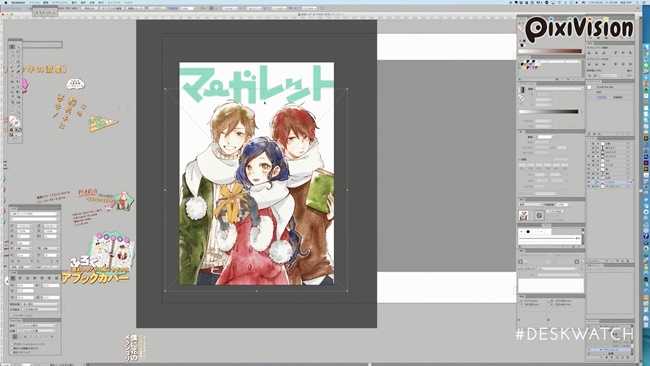Toggle visibility eye of the top layer
The image size is (650, 366).
tap(589, 143)
